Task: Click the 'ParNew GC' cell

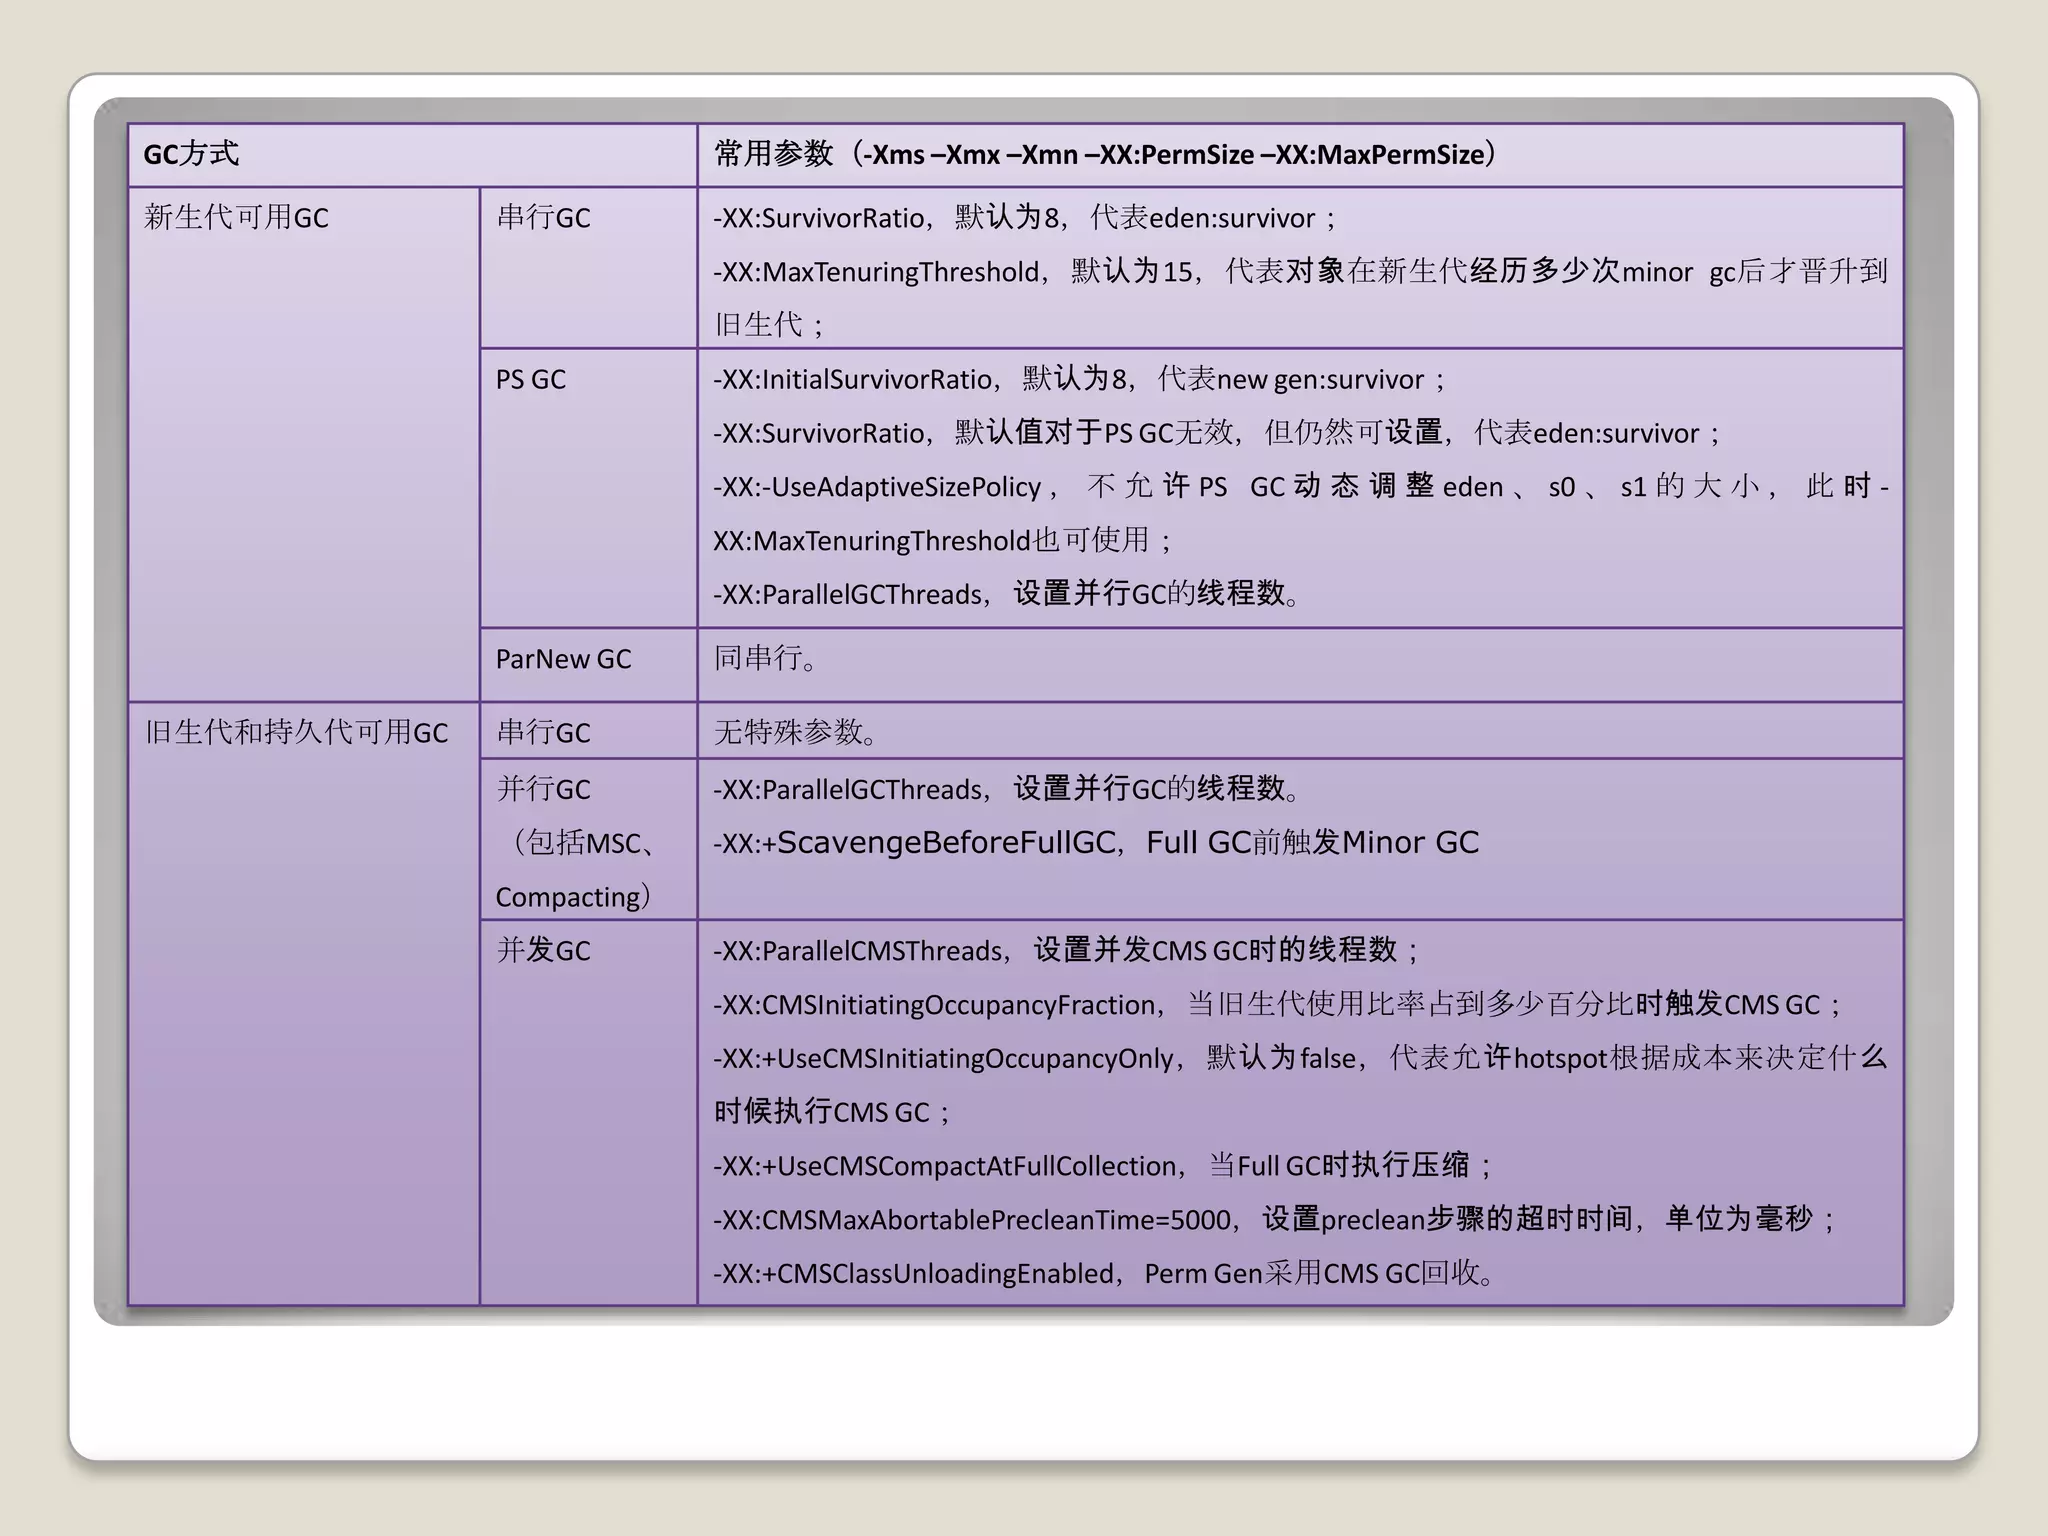Action: click(588, 665)
